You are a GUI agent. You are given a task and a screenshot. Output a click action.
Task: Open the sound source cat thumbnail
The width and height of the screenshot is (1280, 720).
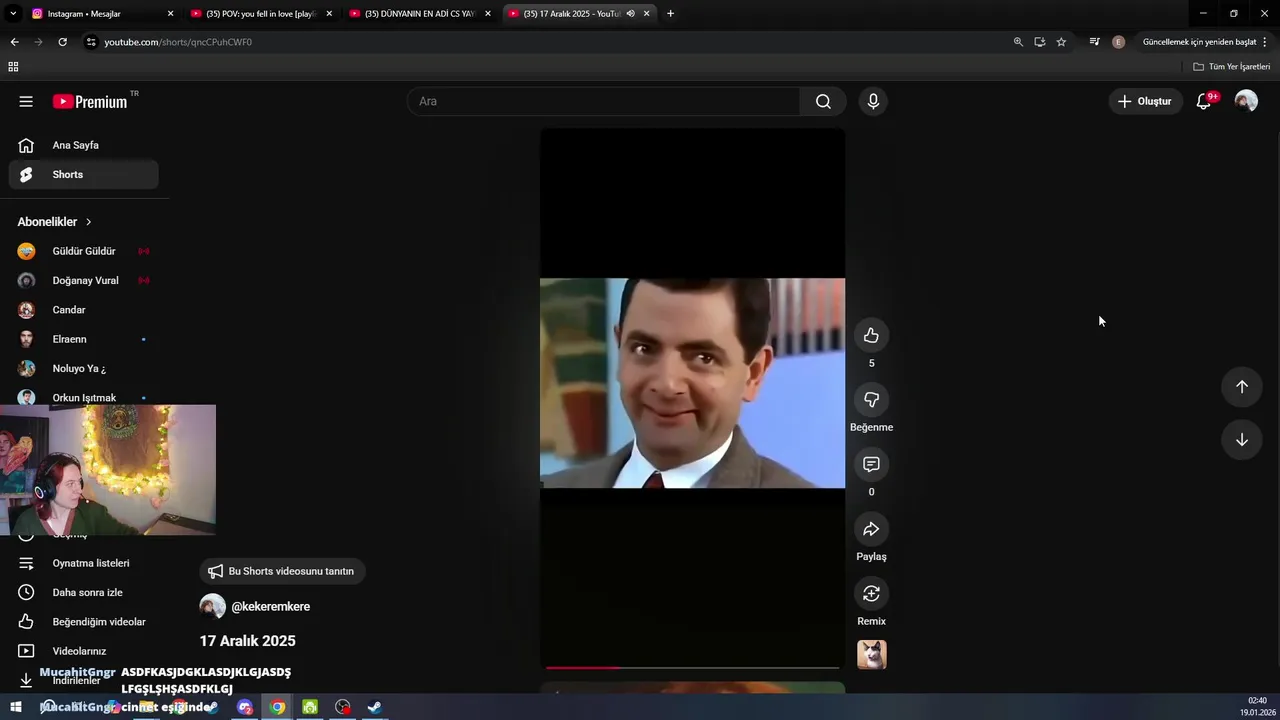[x=871, y=655]
